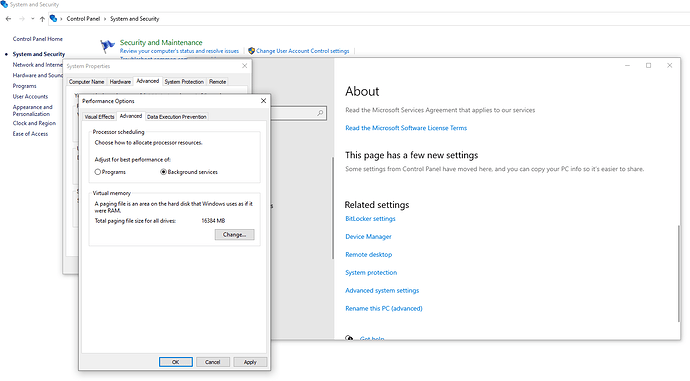690x381 pixels.
Task: Click the Forward arrow in Control Panel
Action: coord(22,19)
